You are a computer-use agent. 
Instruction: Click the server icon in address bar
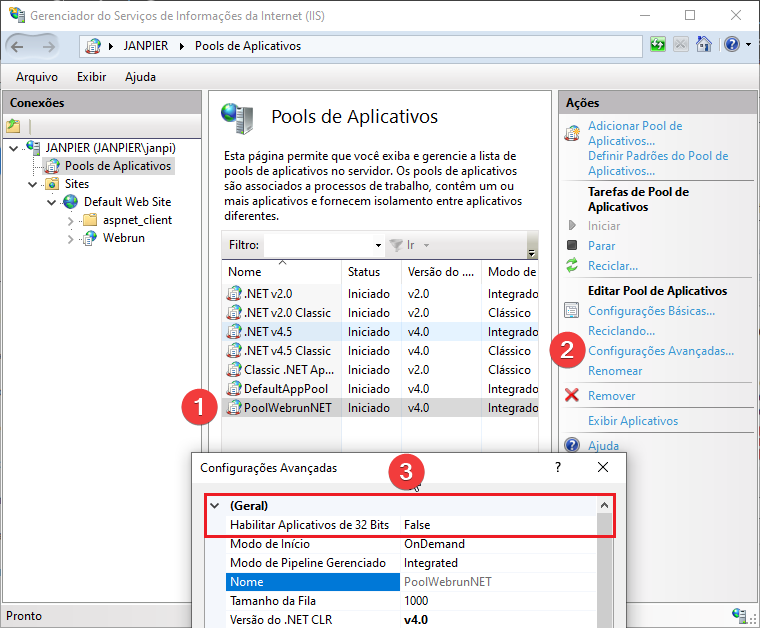coord(93,46)
